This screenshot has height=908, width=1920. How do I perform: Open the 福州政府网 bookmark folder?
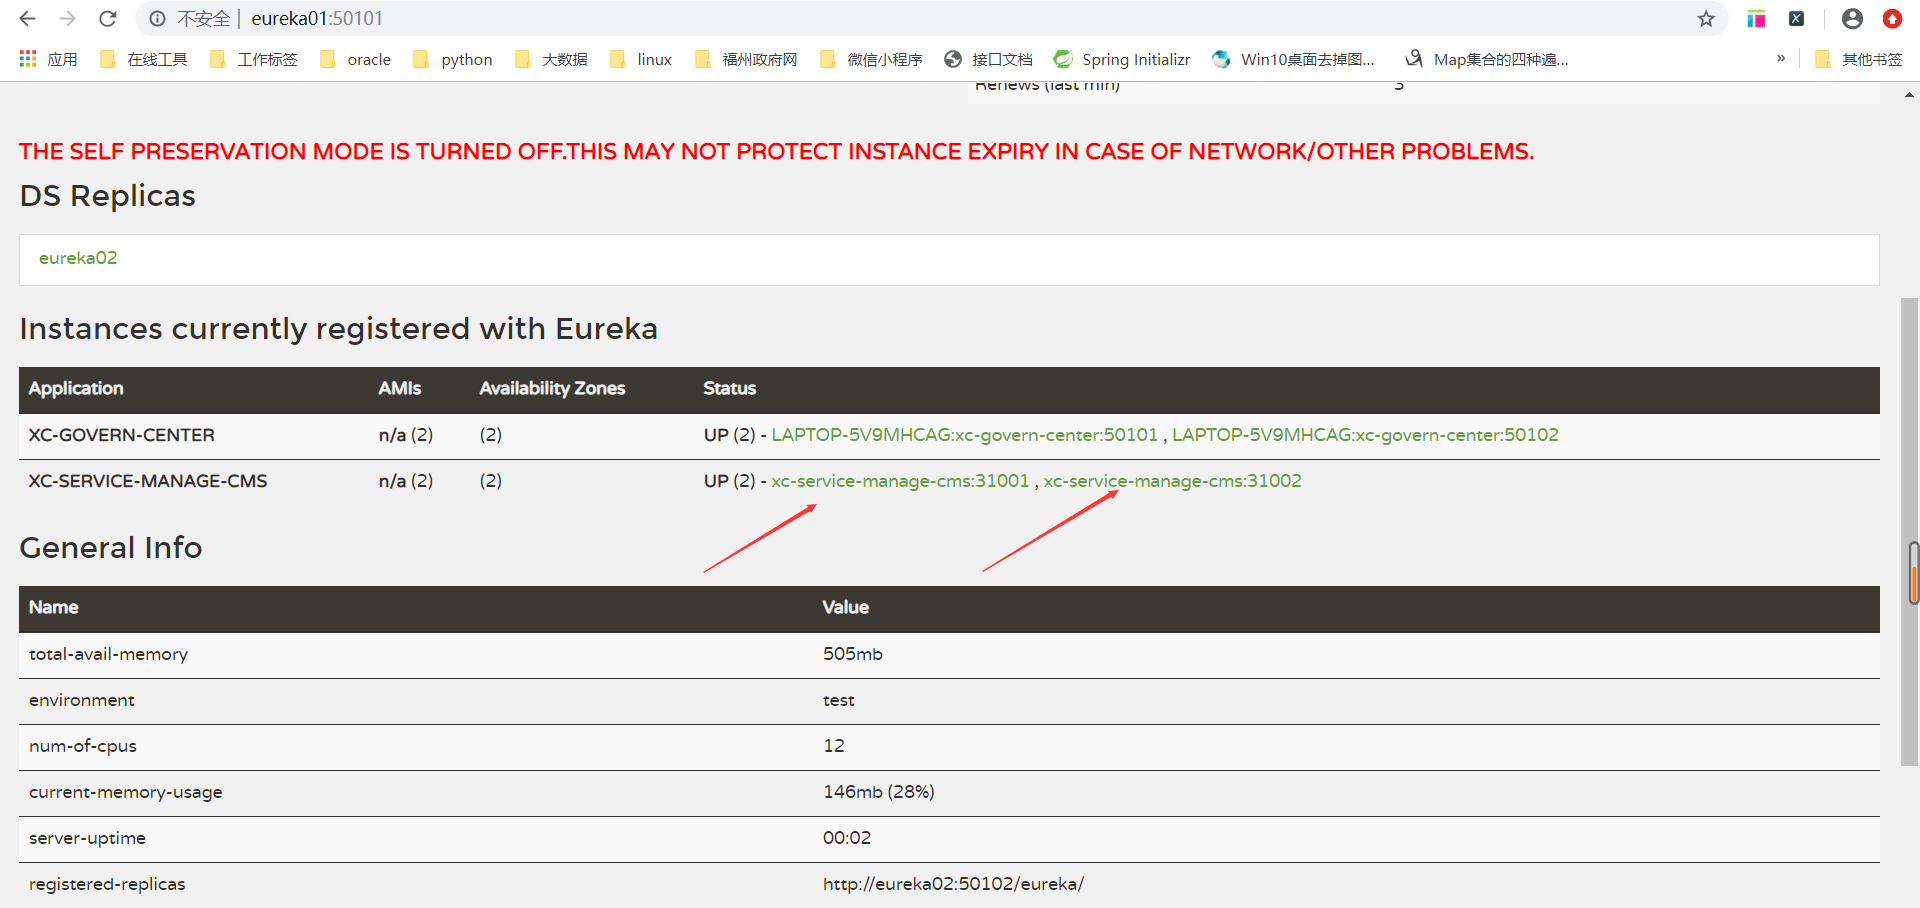pyautogui.click(x=746, y=59)
